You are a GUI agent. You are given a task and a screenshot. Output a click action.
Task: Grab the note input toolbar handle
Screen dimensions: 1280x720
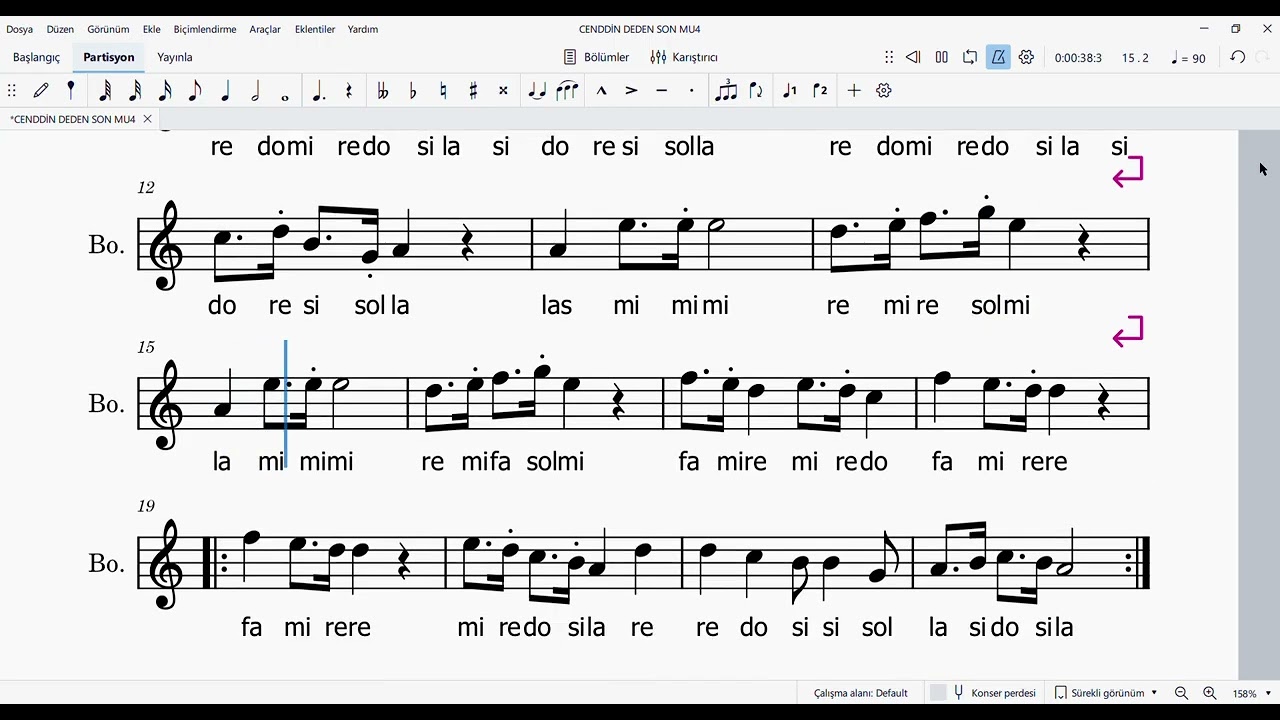pos(12,90)
